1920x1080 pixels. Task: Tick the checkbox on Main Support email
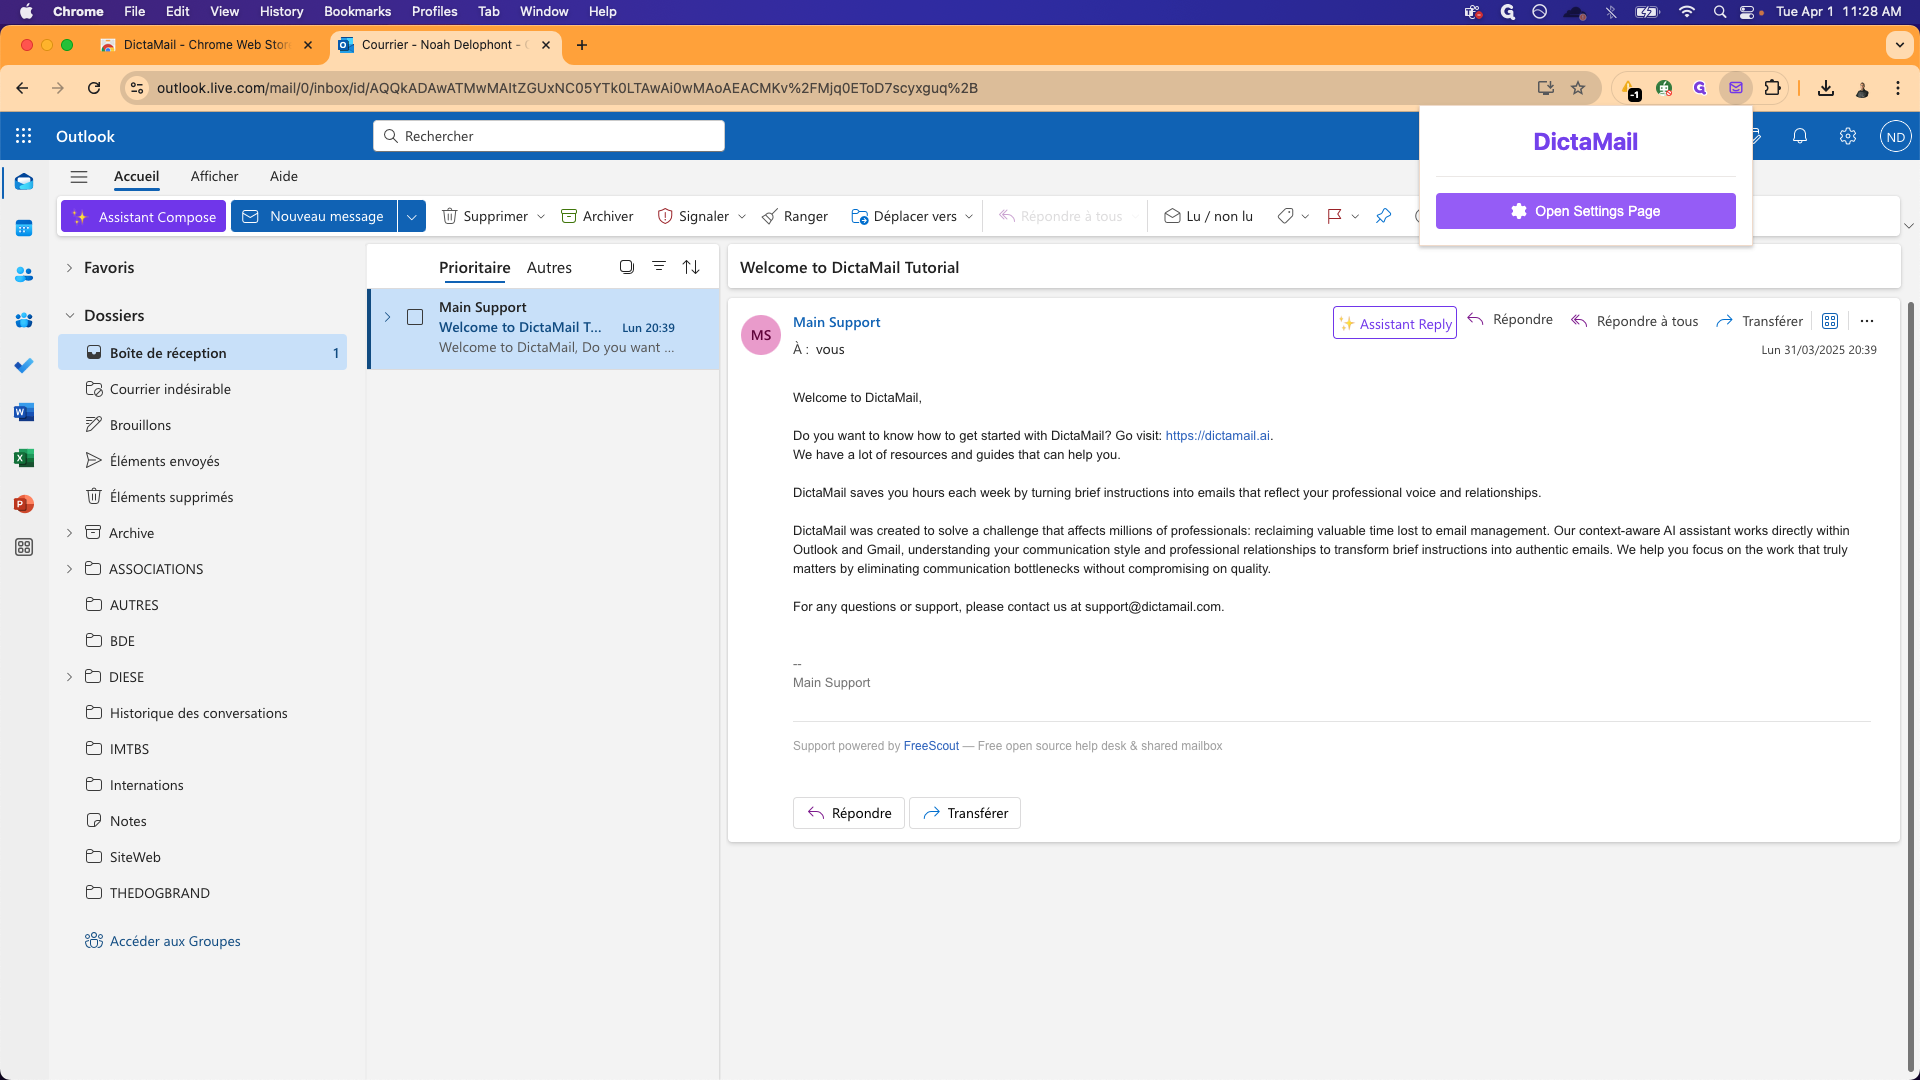coord(415,317)
